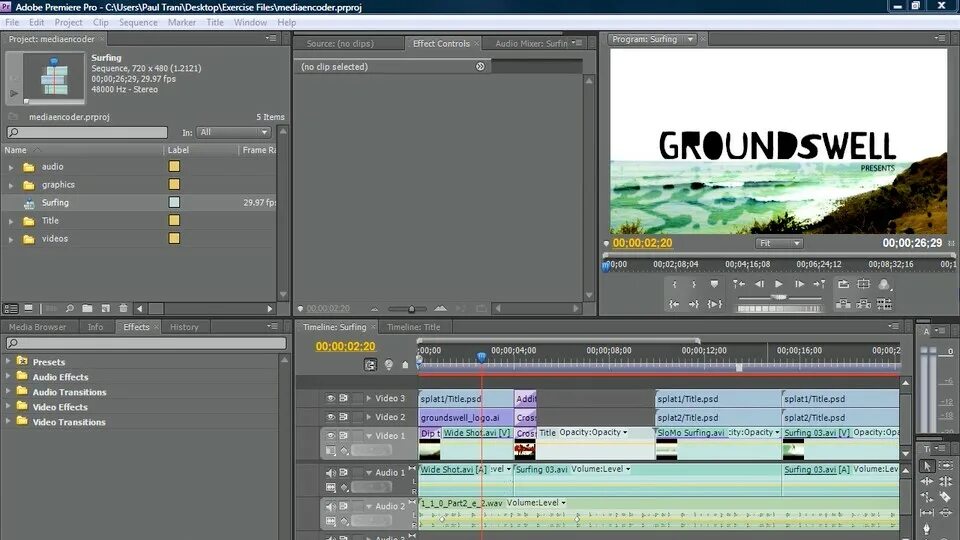The width and height of the screenshot is (960, 540).
Task: Click the label color swatch for Surfing
Action: [x=174, y=202]
